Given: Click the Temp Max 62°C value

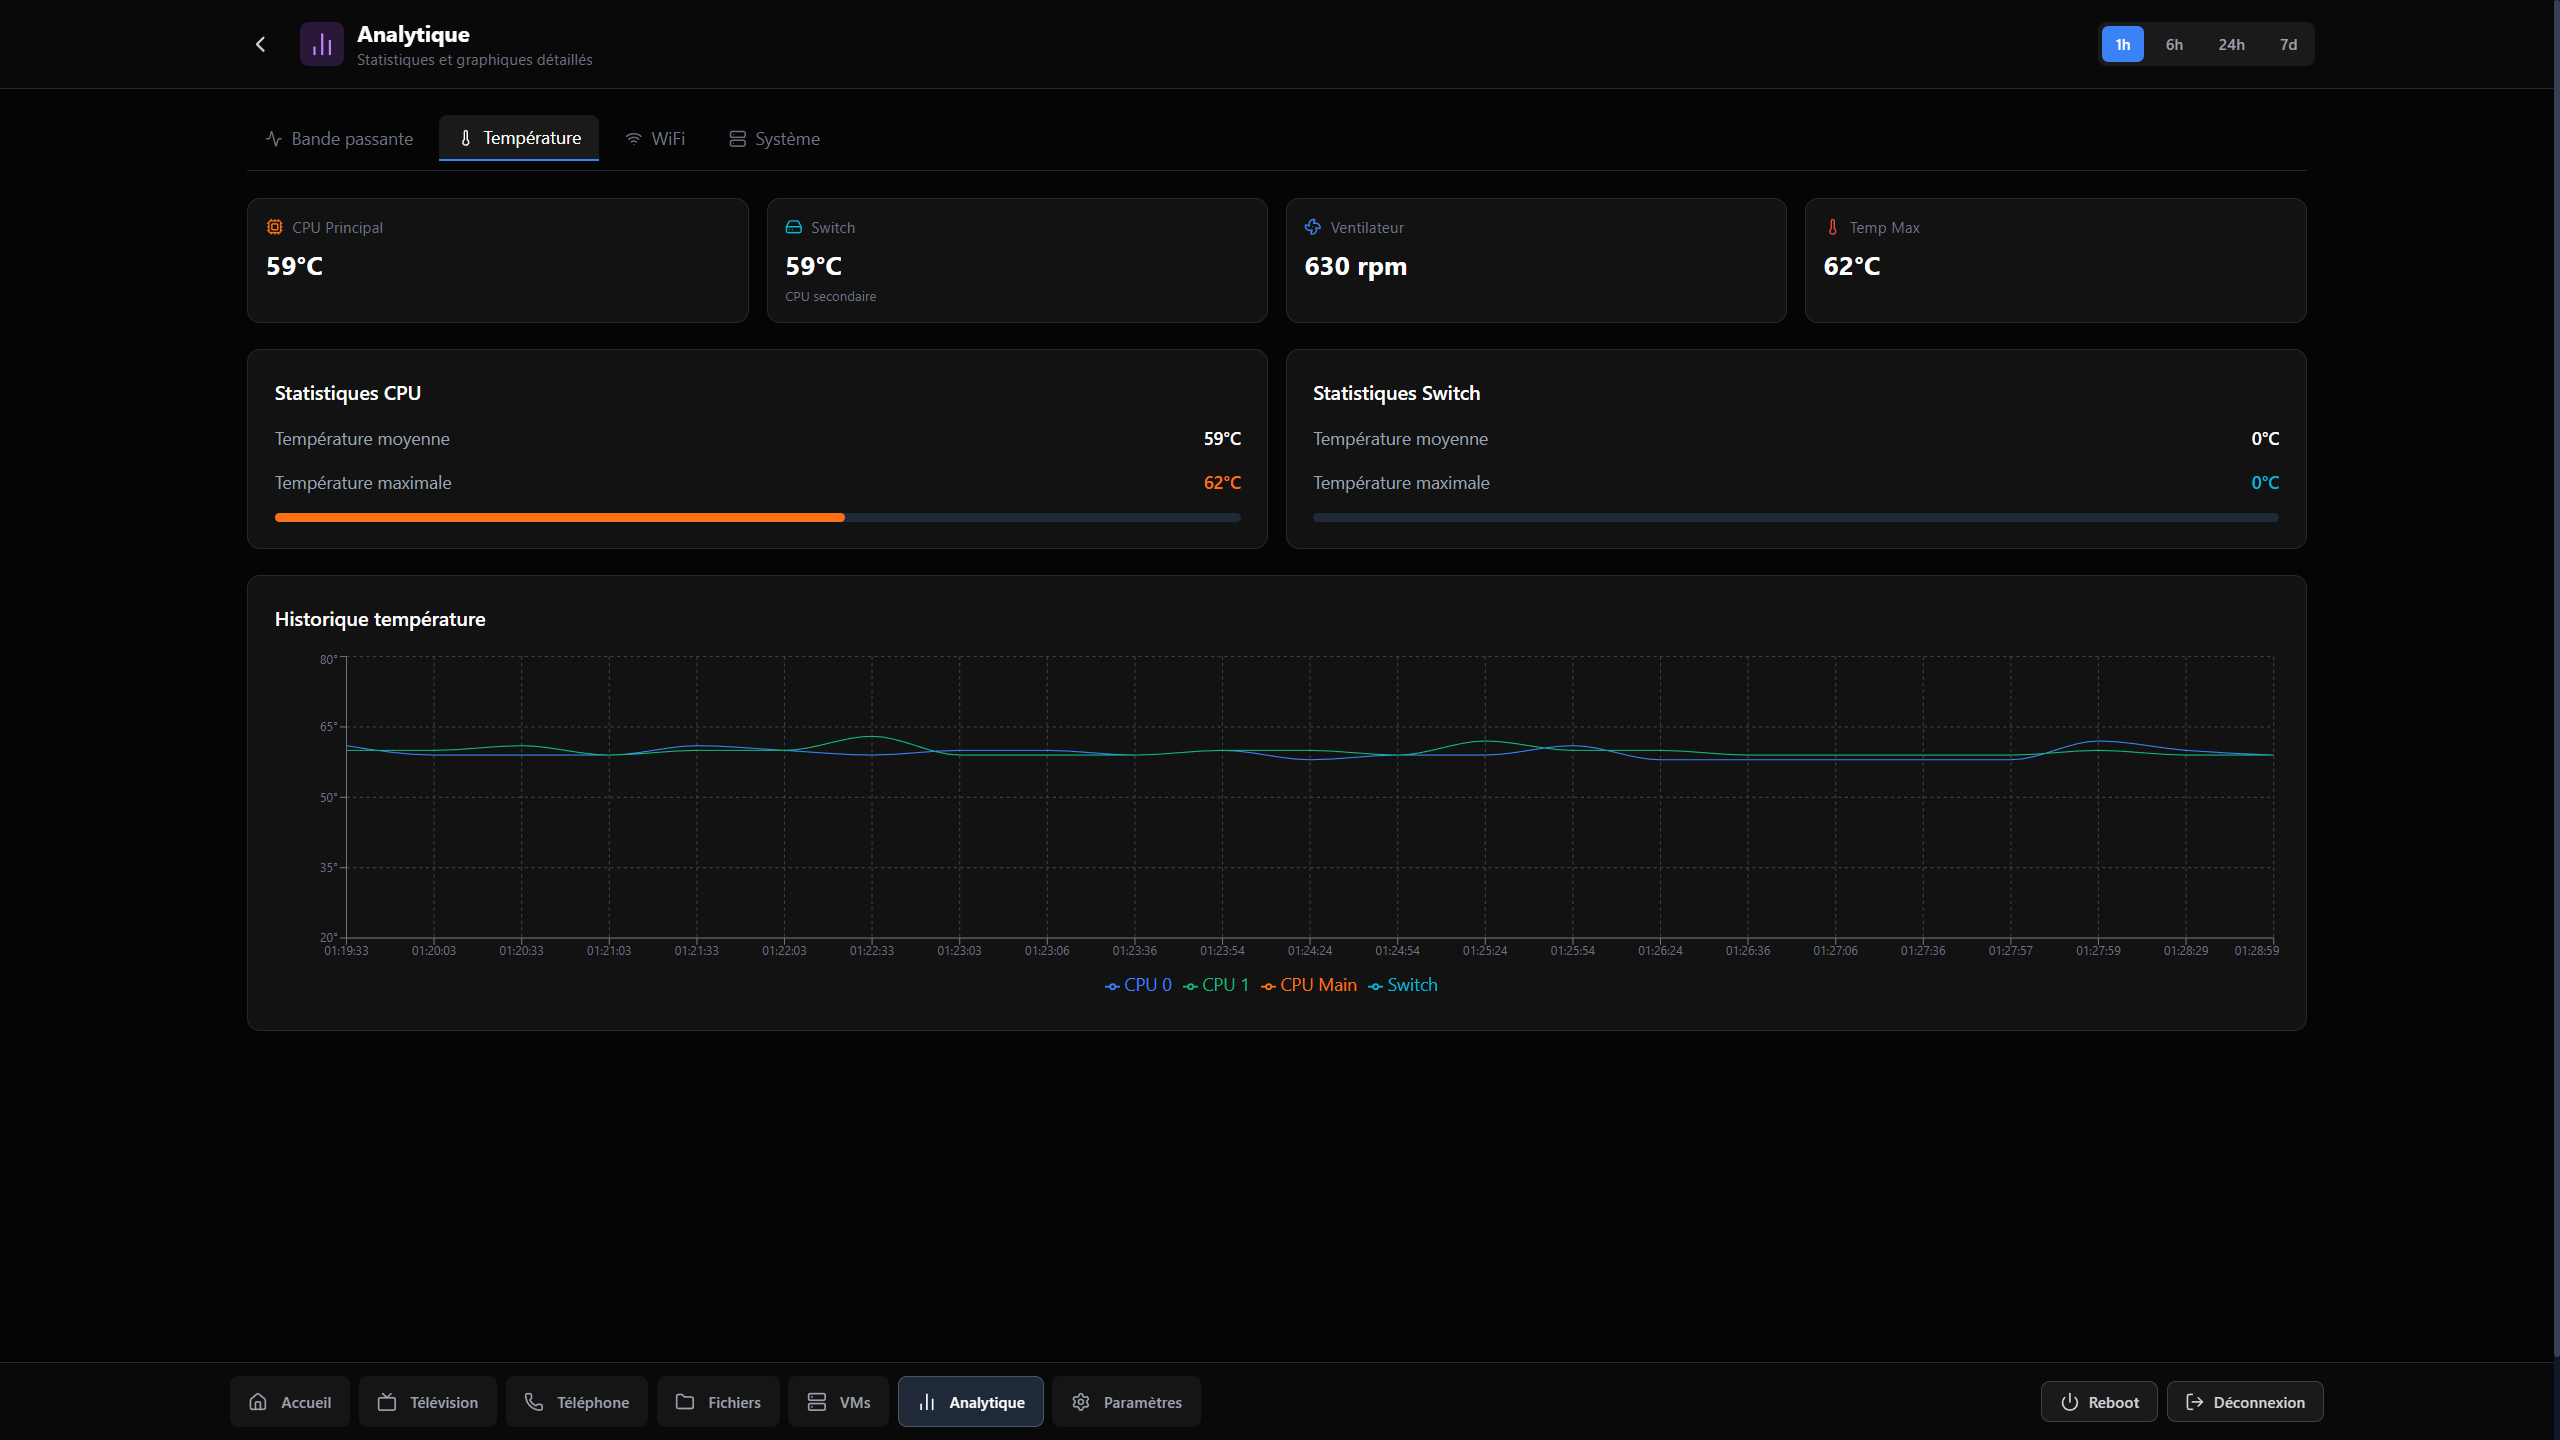Looking at the screenshot, I should (x=1852, y=266).
